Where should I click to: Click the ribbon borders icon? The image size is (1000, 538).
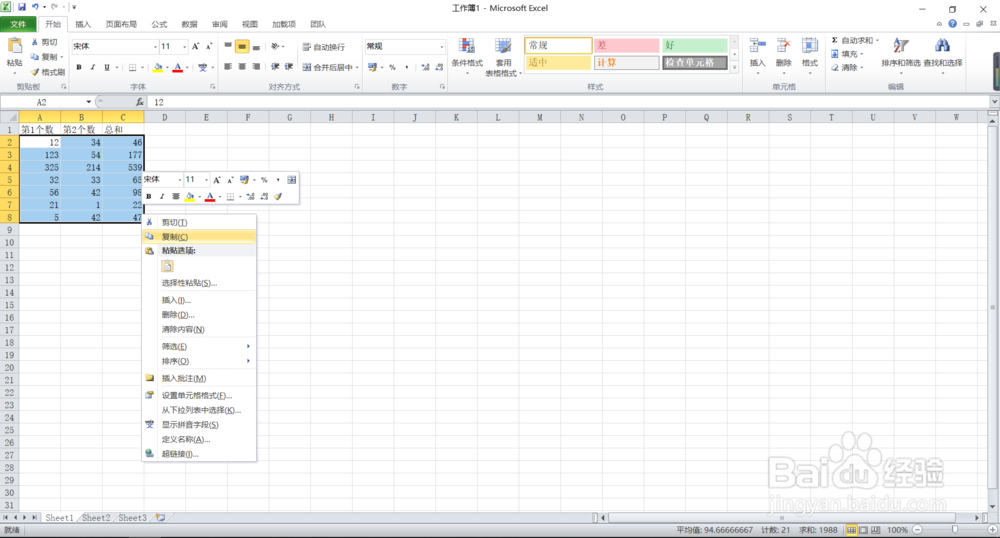(133, 67)
